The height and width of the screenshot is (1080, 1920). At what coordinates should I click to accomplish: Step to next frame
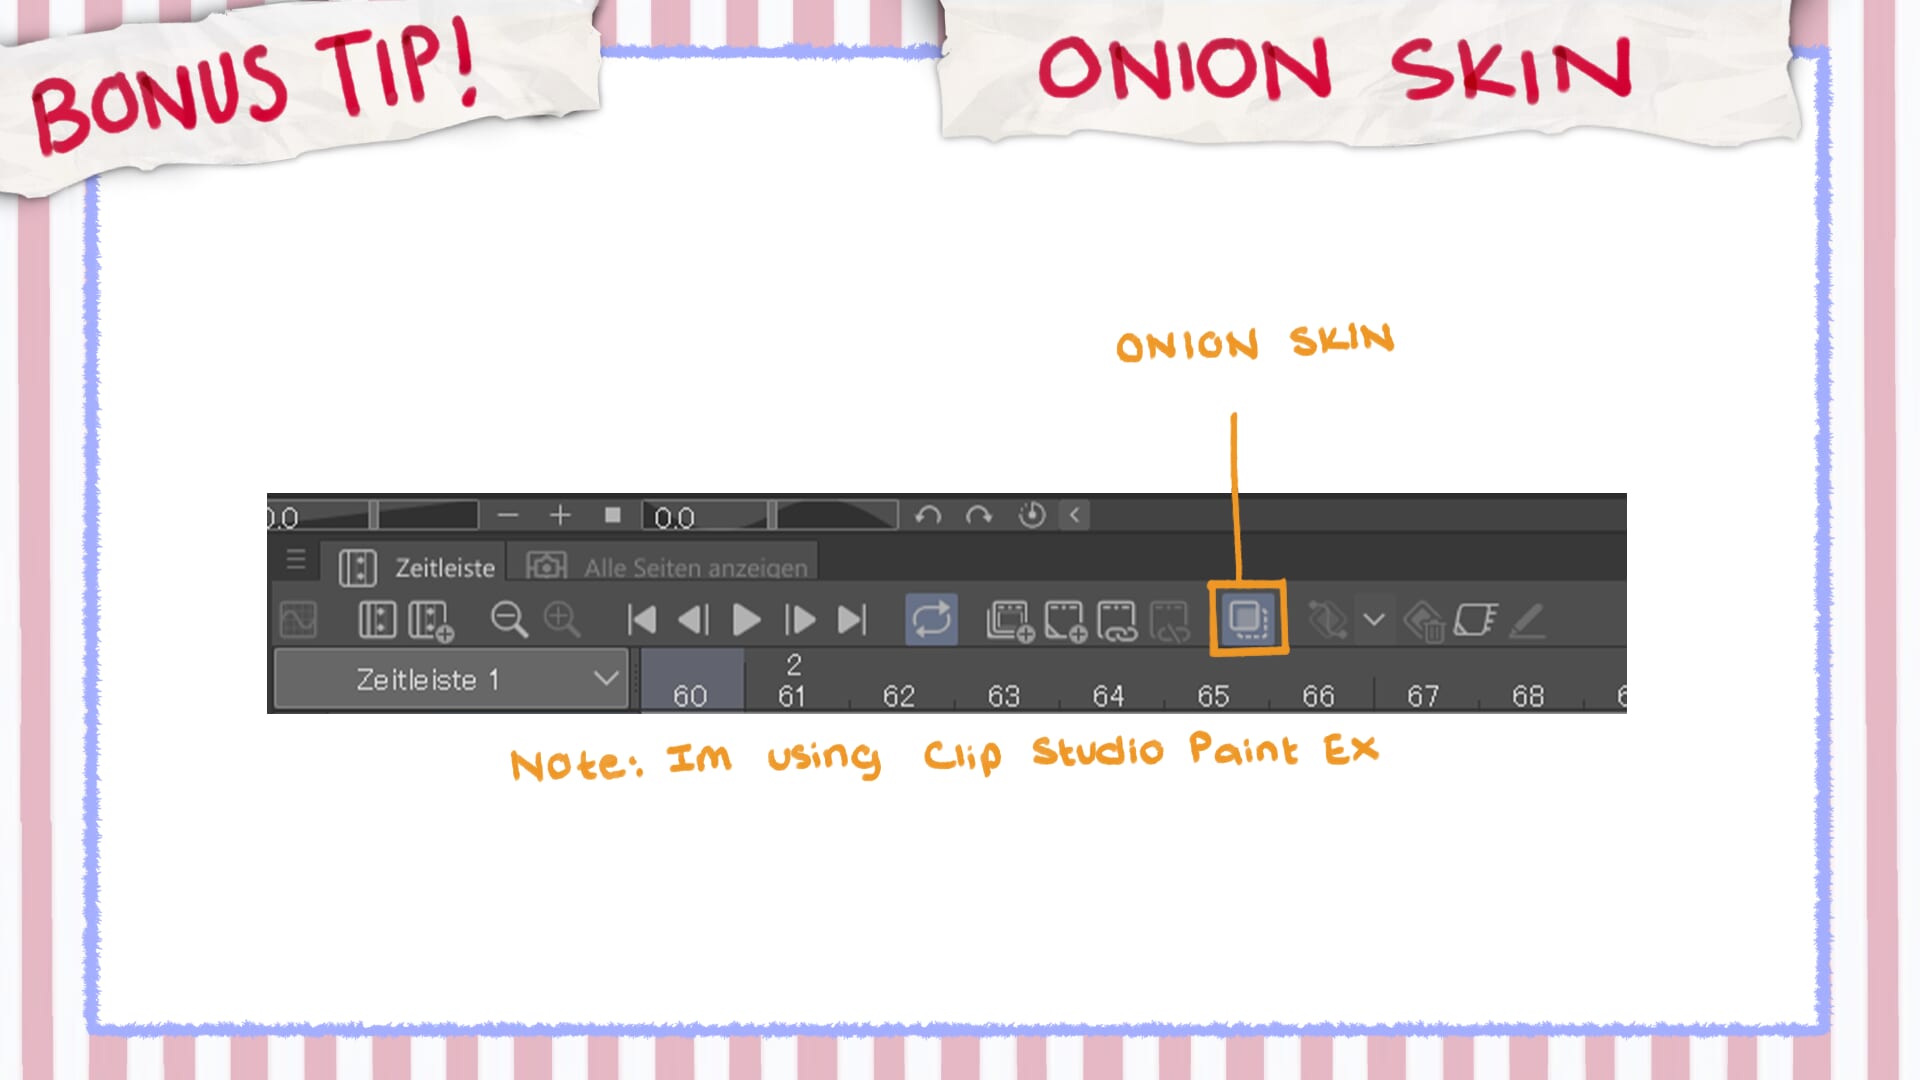(800, 620)
